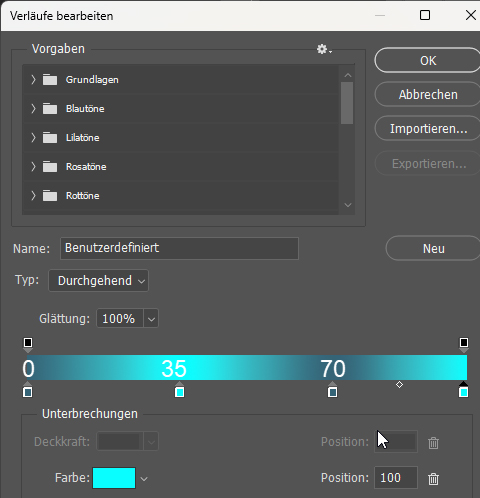Click the Neu button
The image size is (480, 498).
pyautogui.click(x=433, y=248)
